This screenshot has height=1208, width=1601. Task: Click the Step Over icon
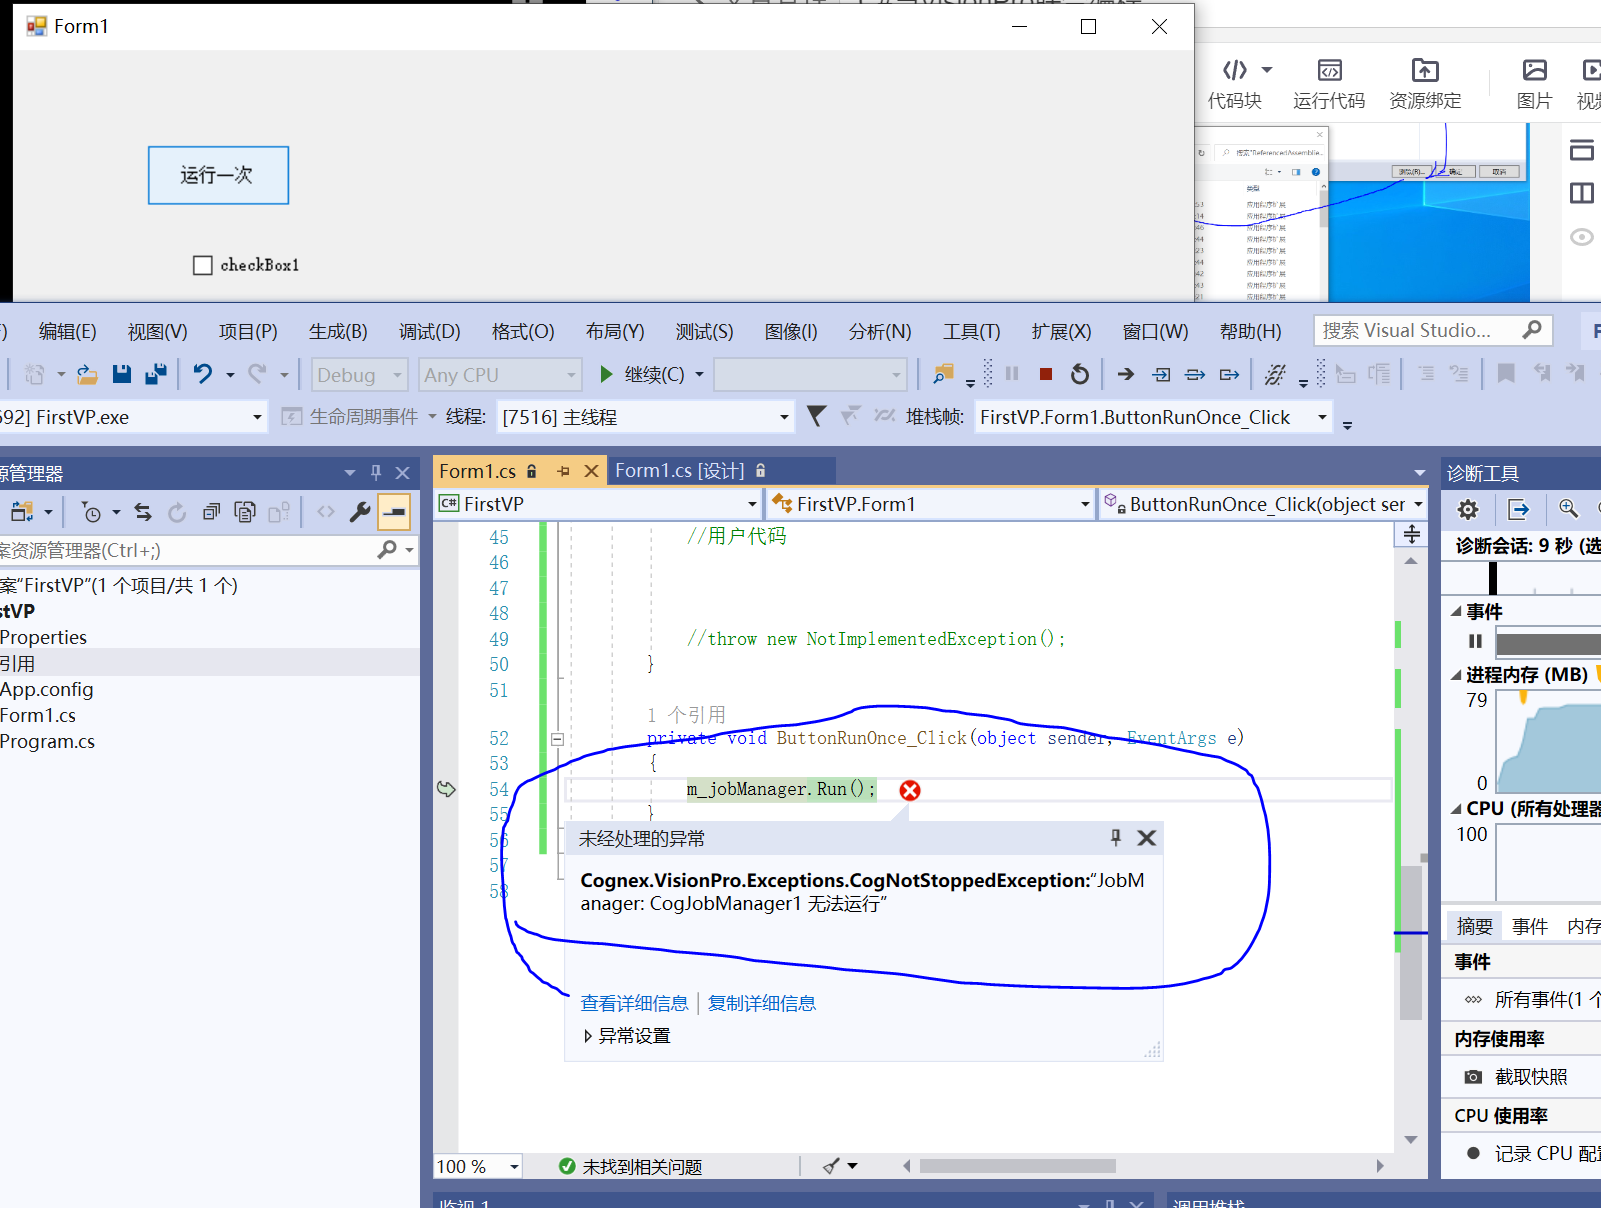[1195, 374]
